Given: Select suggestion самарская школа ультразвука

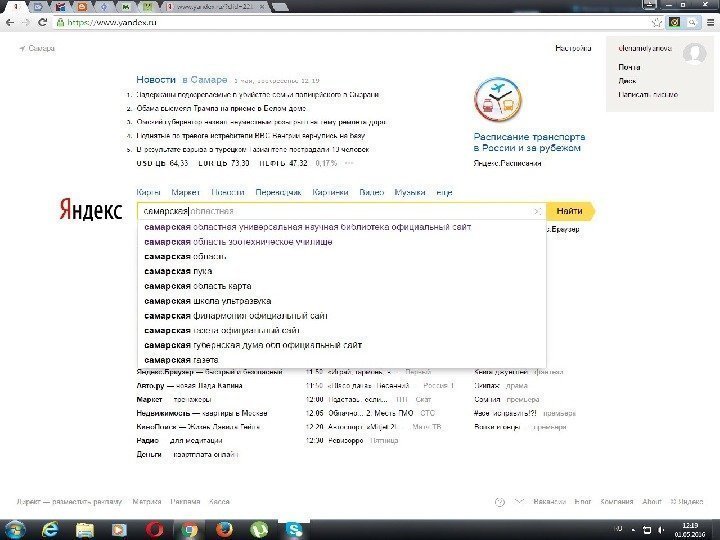Looking at the screenshot, I should tap(342, 301).
